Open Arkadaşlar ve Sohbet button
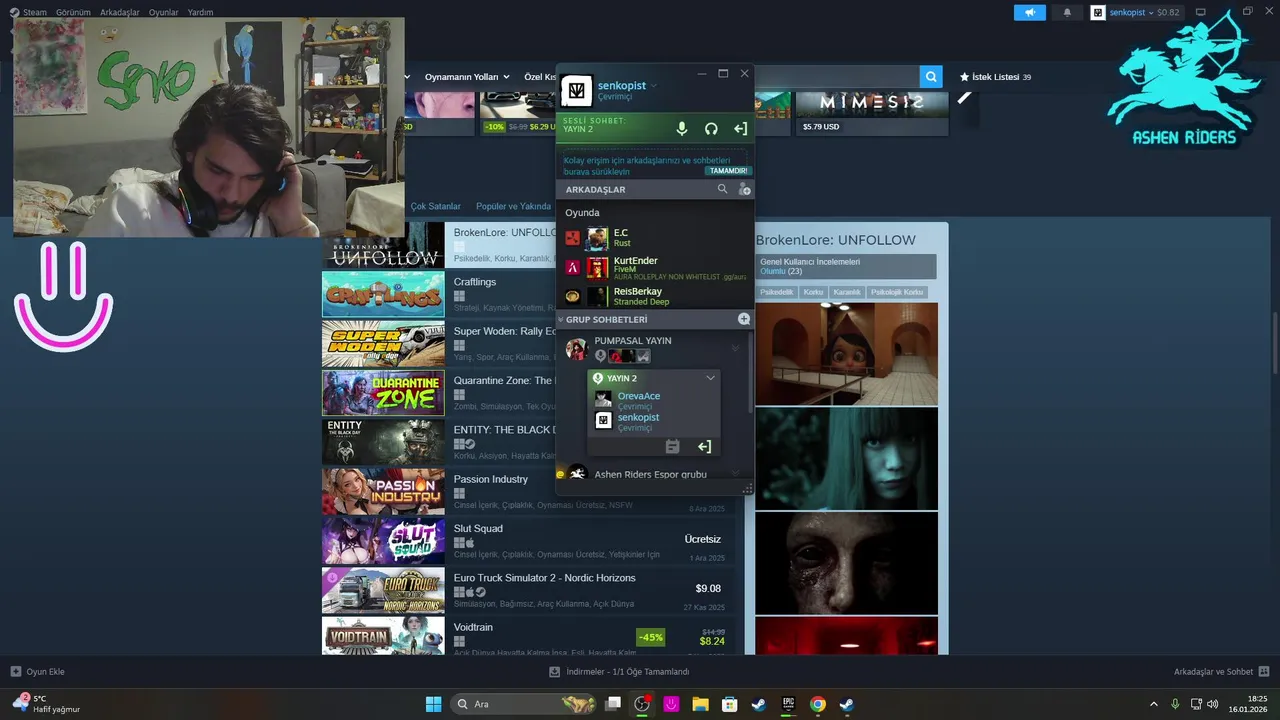Viewport: 1280px width, 720px height. point(1222,672)
